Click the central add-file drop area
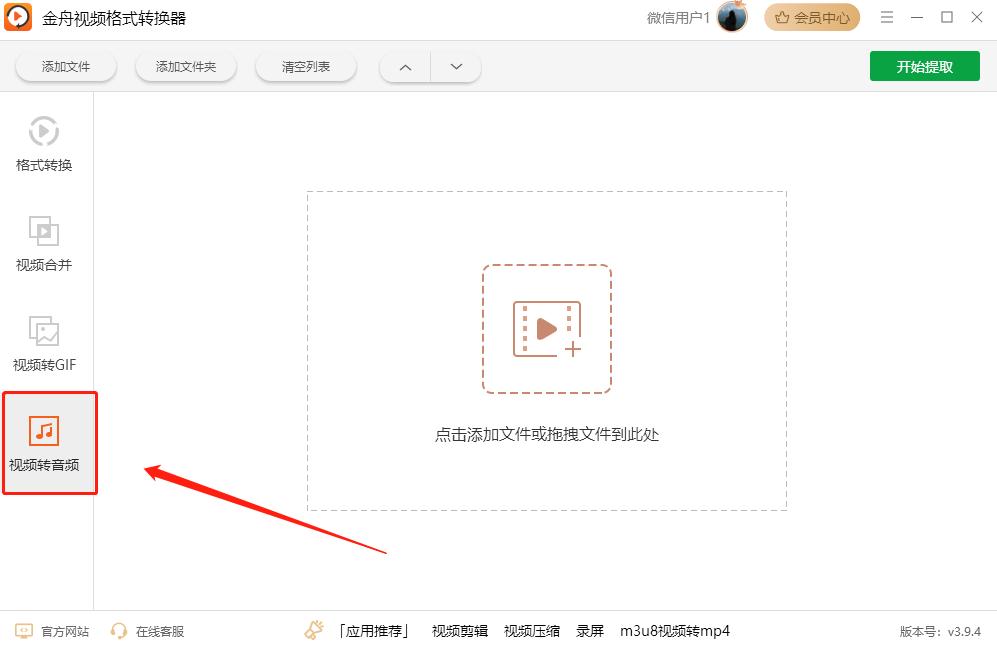 [x=547, y=330]
